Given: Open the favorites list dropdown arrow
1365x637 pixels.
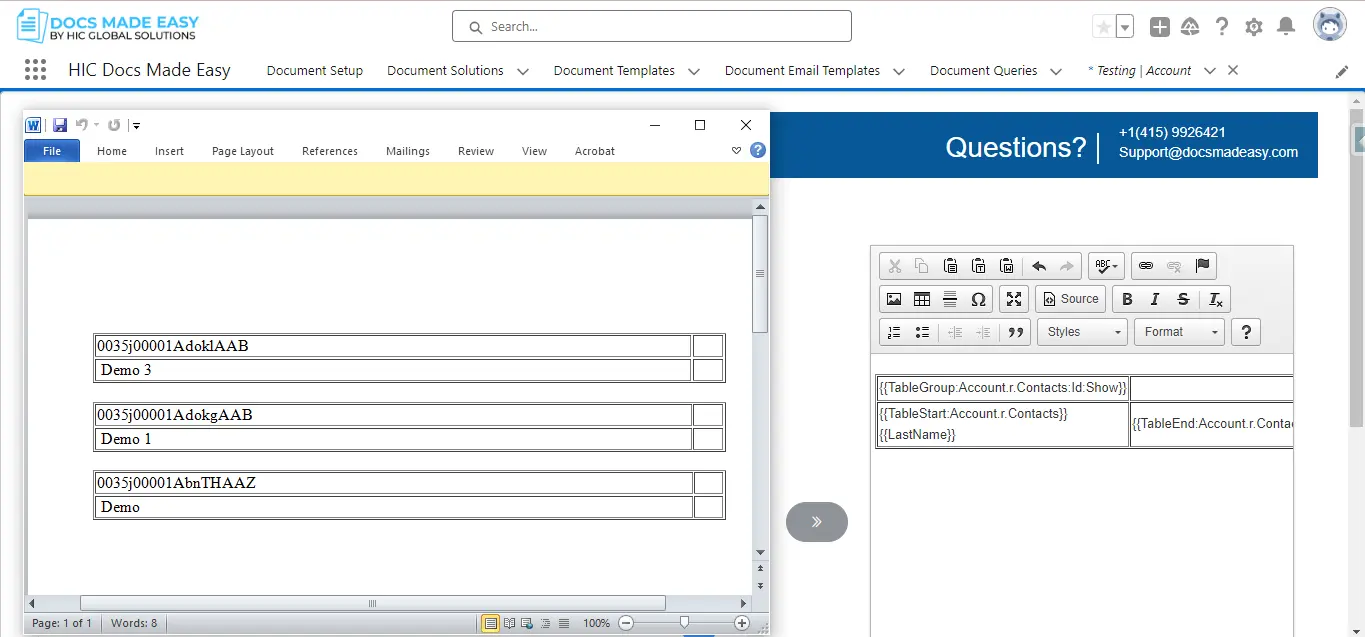Looking at the screenshot, I should pyautogui.click(x=1125, y=27).
